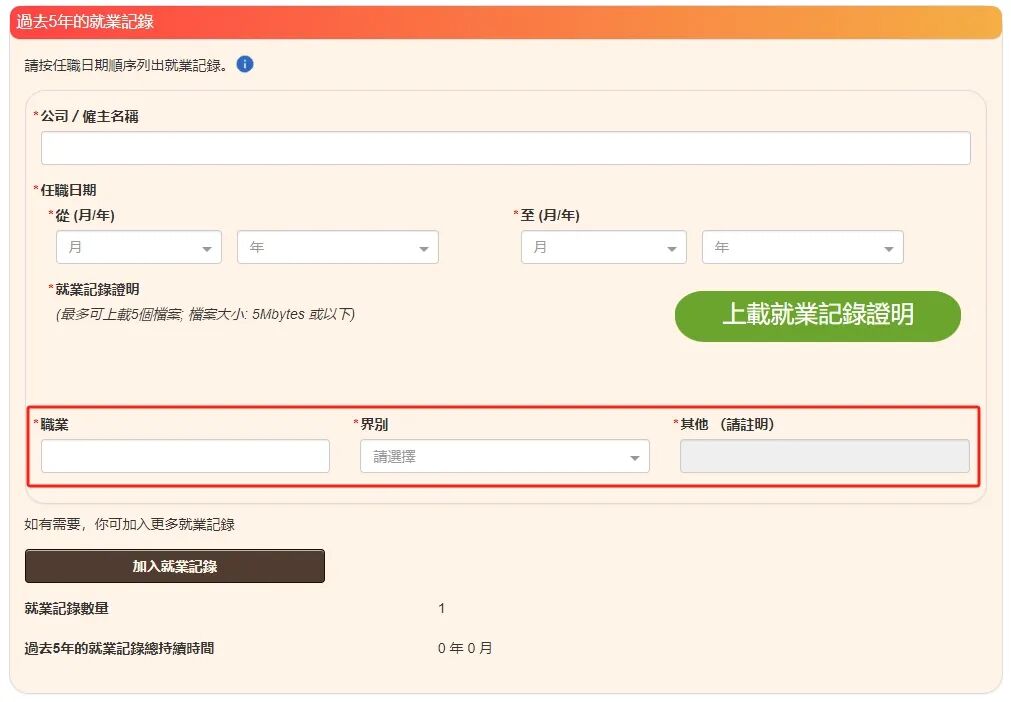Click the 就業記錄數量 count value showing 1
Screen dimensions: 1011x702
[441, 607]
